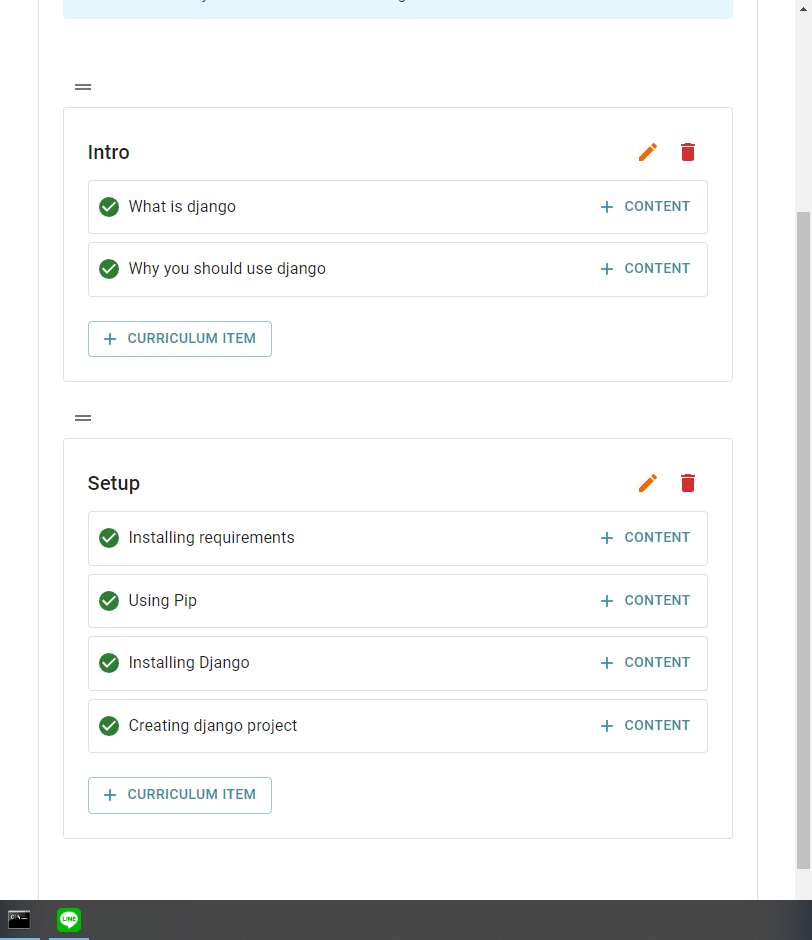This screenshot has width=812, height=940.
Task: Add content to Installing Django
Action: click(645, 663)
